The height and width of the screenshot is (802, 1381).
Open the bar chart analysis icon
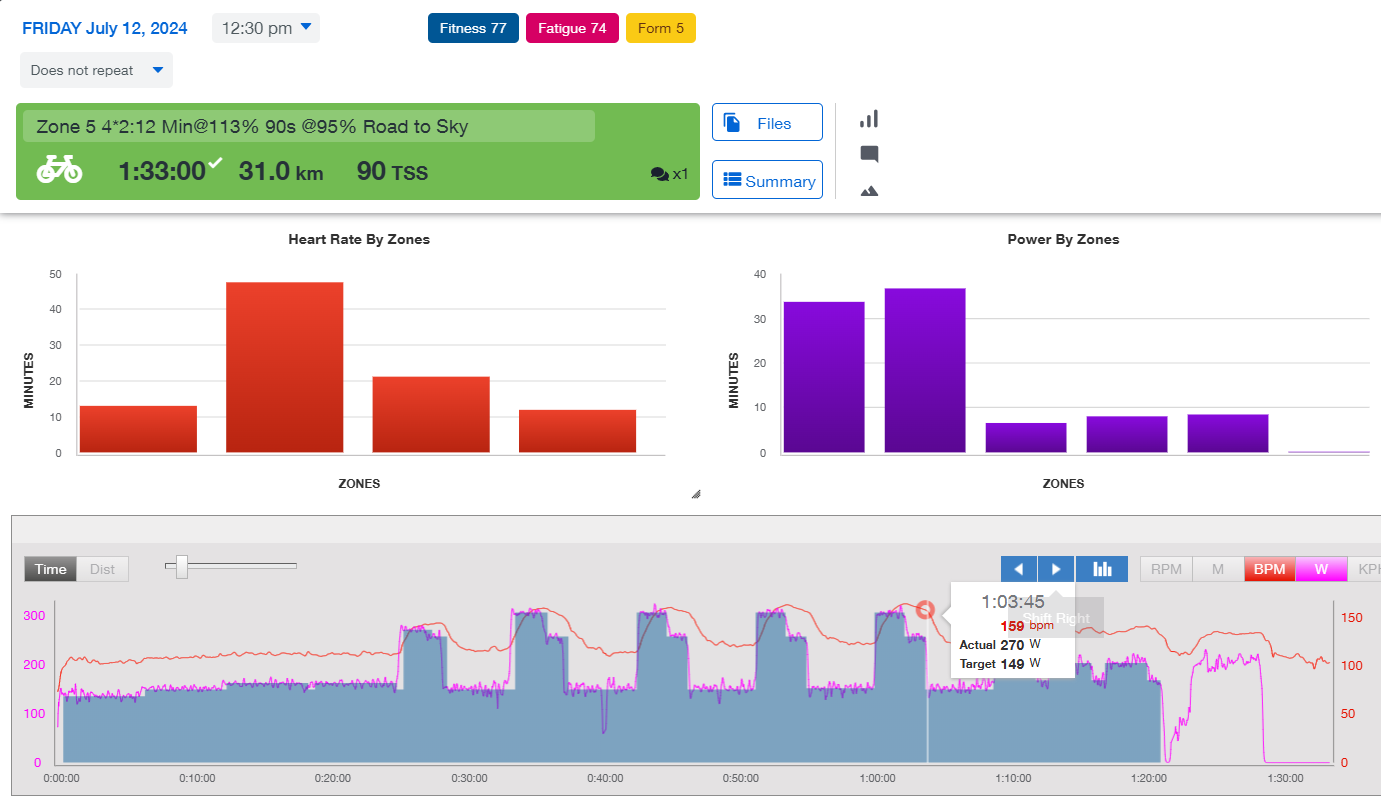click(x=869, y=119)
